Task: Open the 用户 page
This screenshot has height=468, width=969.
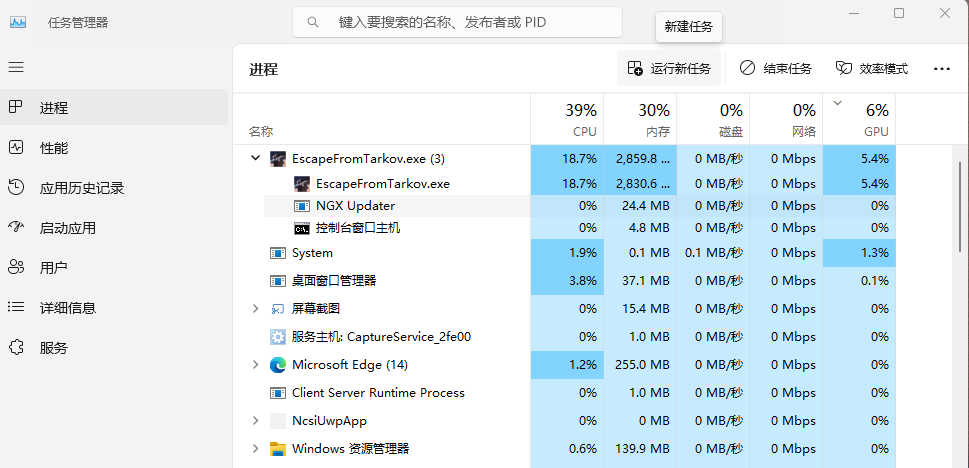Action: (x=114, y=268)
